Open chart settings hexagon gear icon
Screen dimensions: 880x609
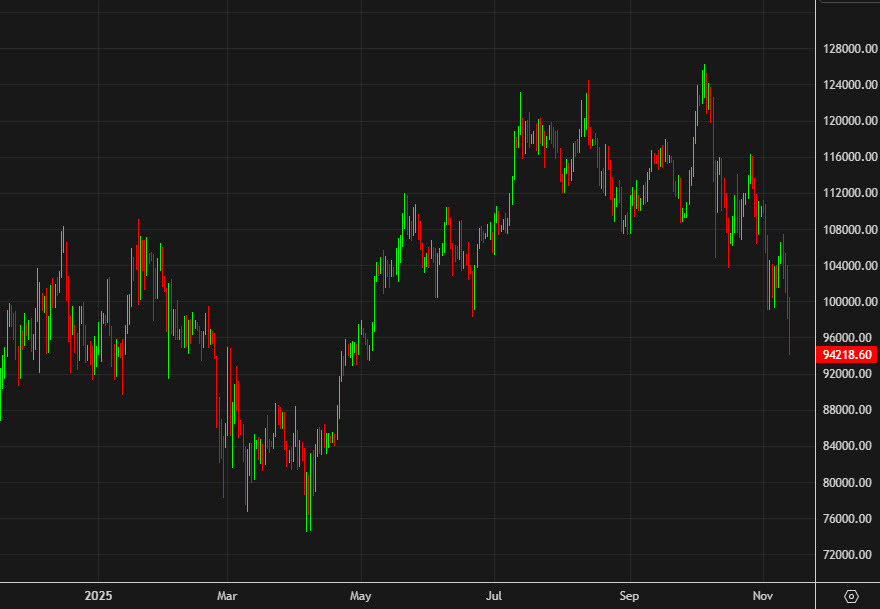[x=851, y=596]
